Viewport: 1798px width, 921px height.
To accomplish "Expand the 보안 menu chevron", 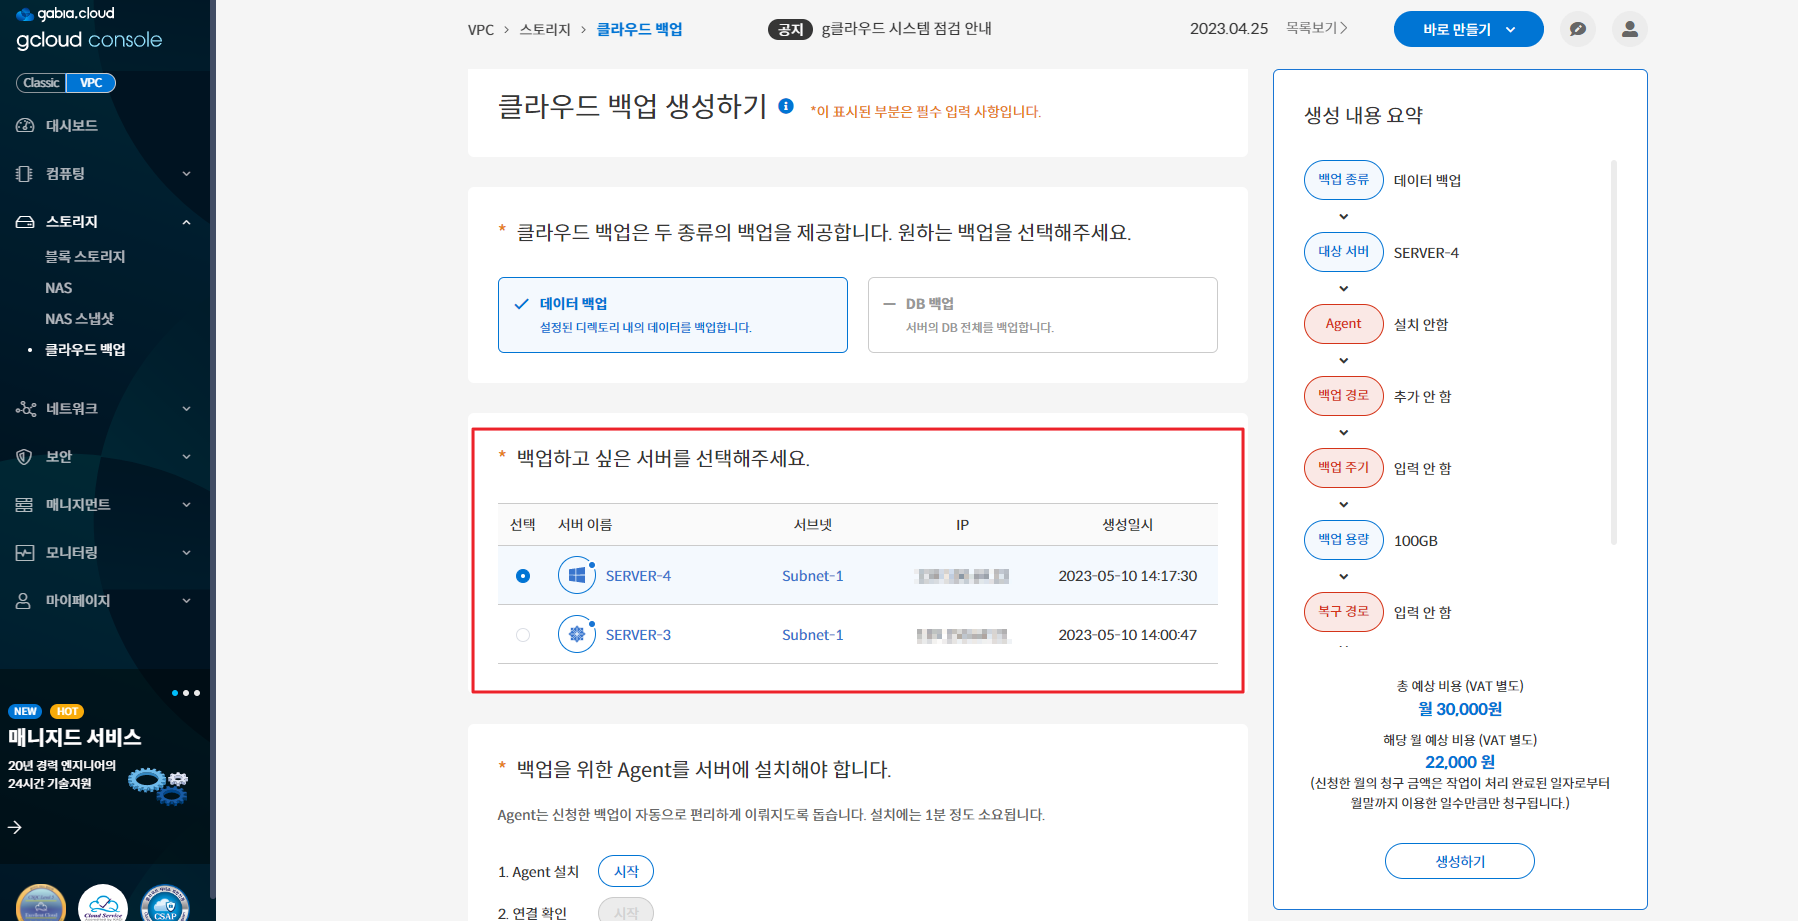I will 186,457.
